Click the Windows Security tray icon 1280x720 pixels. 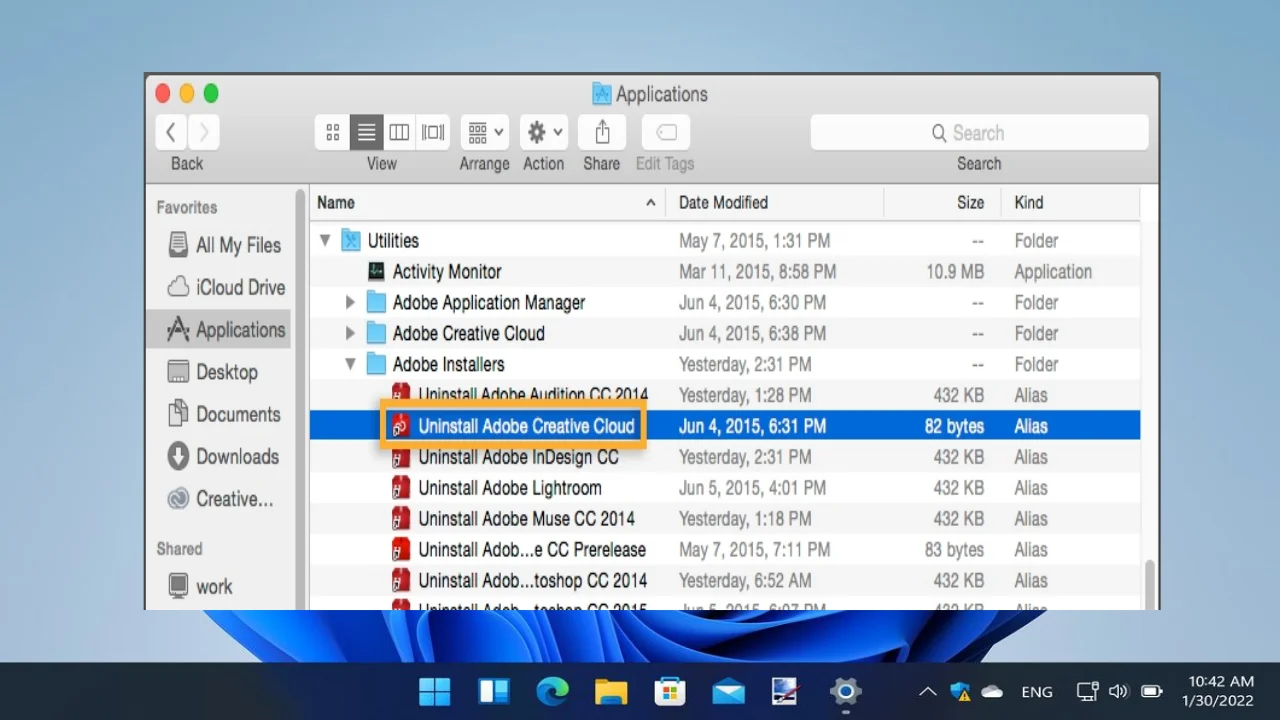click(x=961, y=691)
